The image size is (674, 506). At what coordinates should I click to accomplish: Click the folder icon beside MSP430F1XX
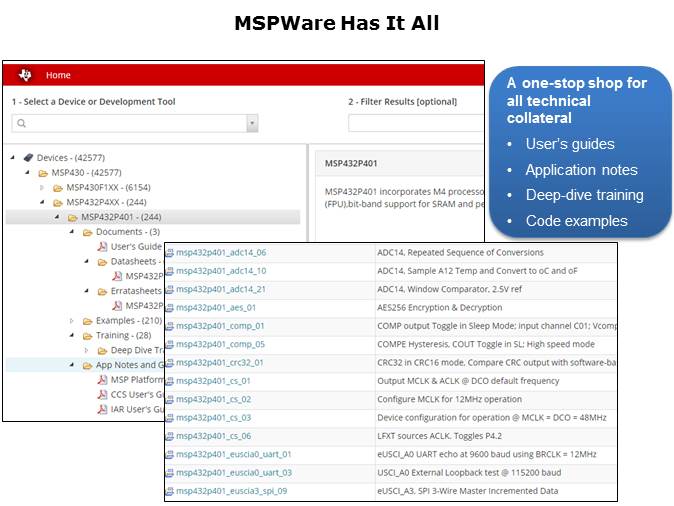click(58, 188)
